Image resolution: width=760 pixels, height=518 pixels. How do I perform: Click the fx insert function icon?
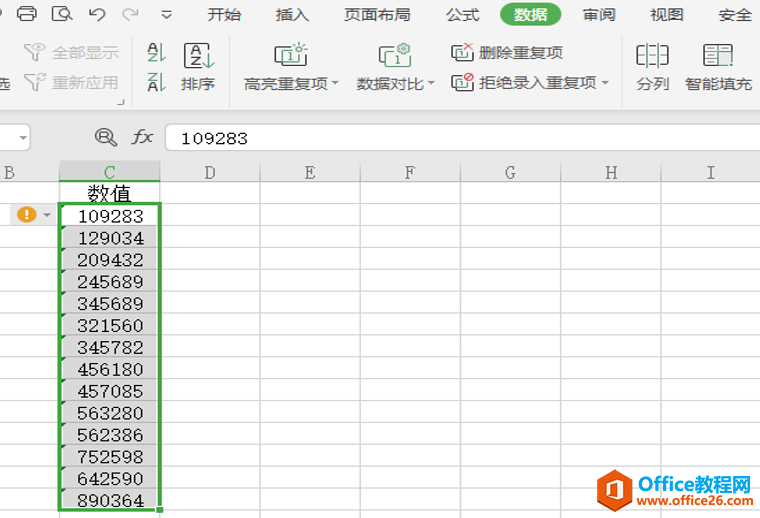142,137
